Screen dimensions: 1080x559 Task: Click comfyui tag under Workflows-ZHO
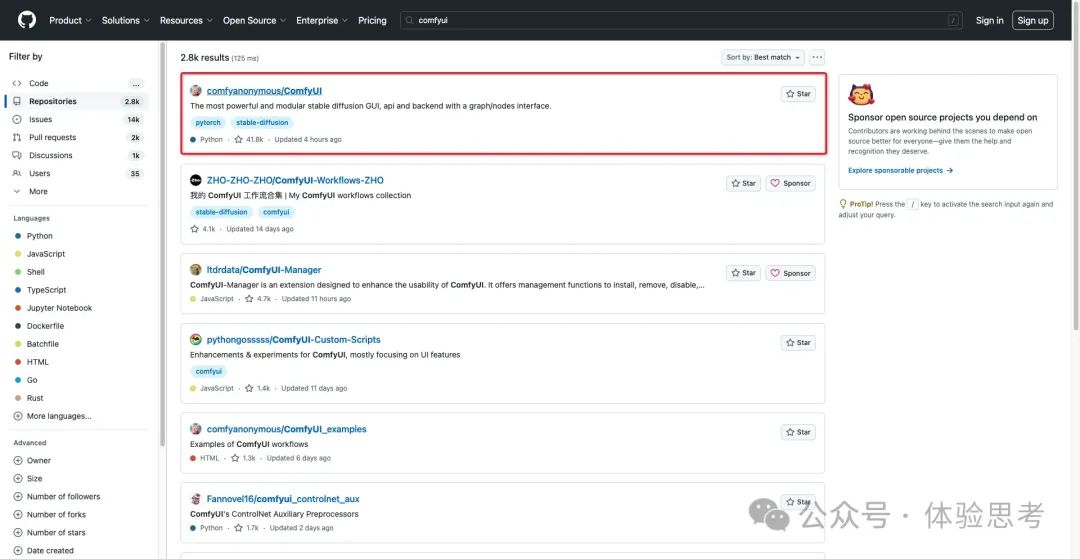click(x=276, y=212)
